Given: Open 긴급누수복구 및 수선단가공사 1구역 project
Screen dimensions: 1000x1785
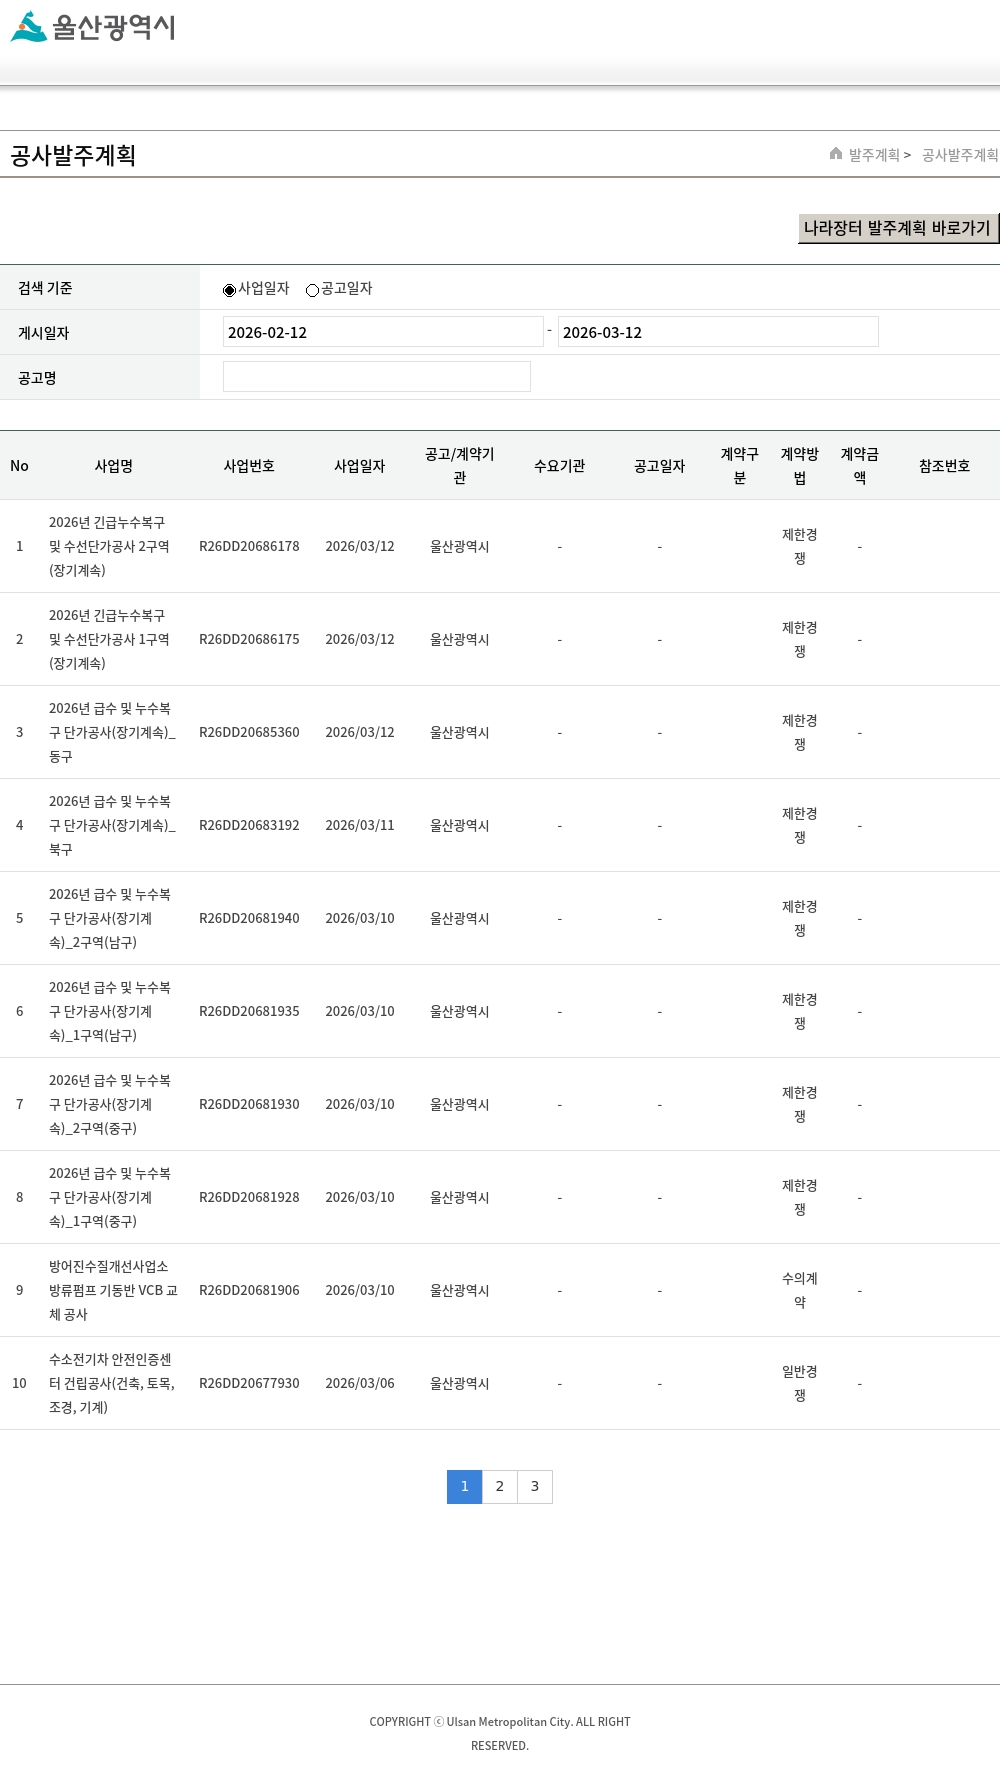Looking at the screenshot, I should (110, 639).
